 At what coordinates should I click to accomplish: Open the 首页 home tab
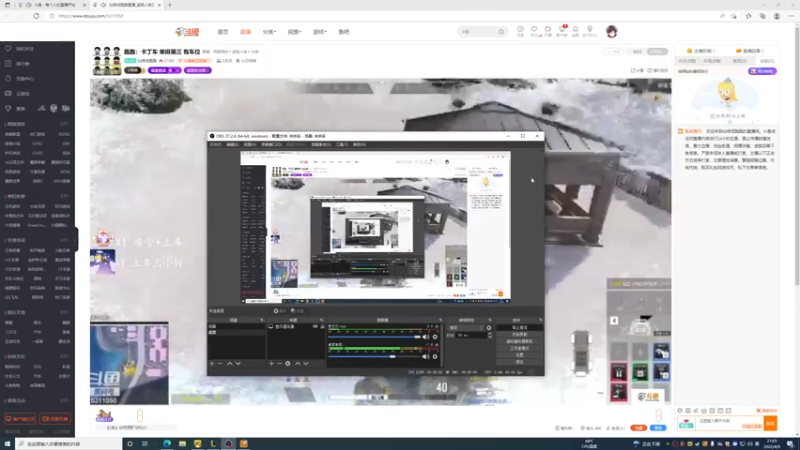223,32
